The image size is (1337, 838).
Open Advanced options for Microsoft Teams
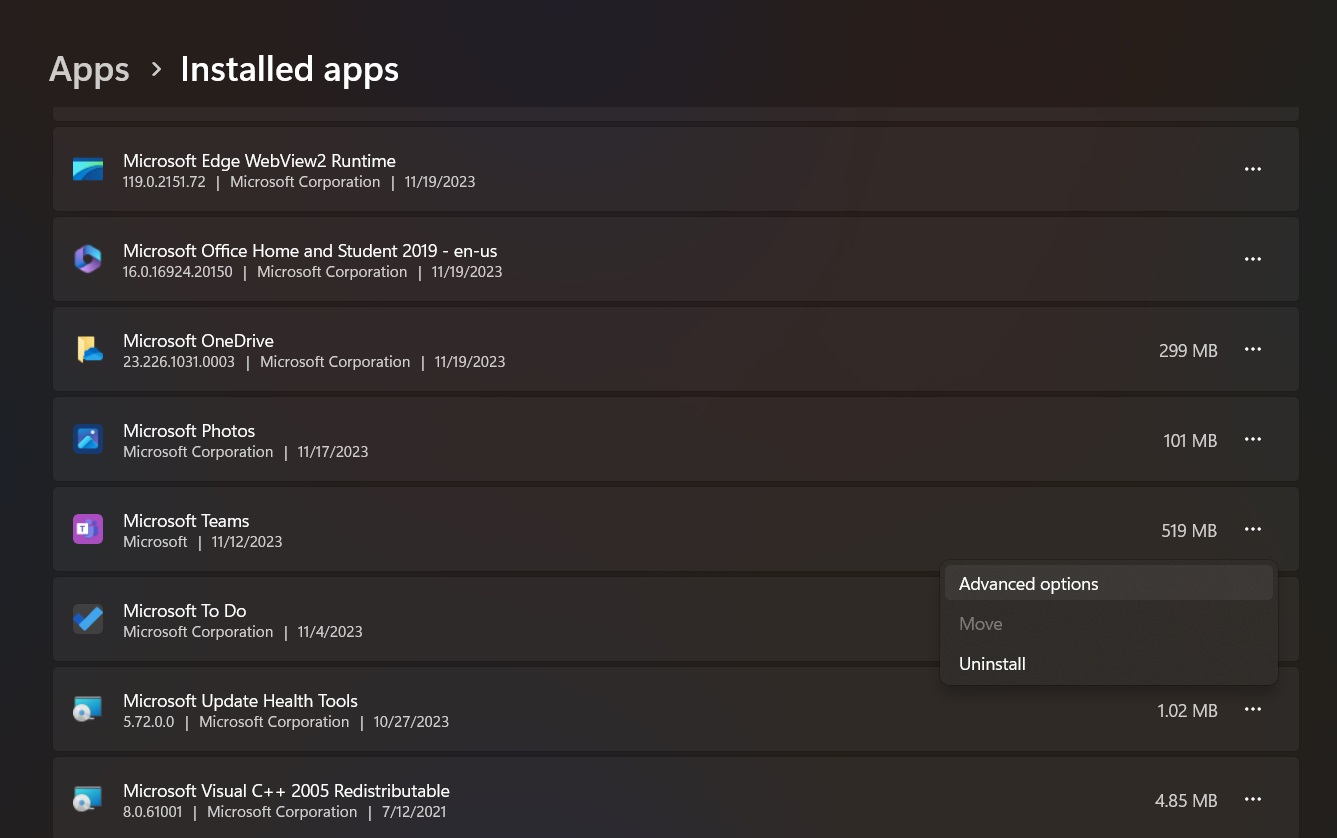[1028, 583]
